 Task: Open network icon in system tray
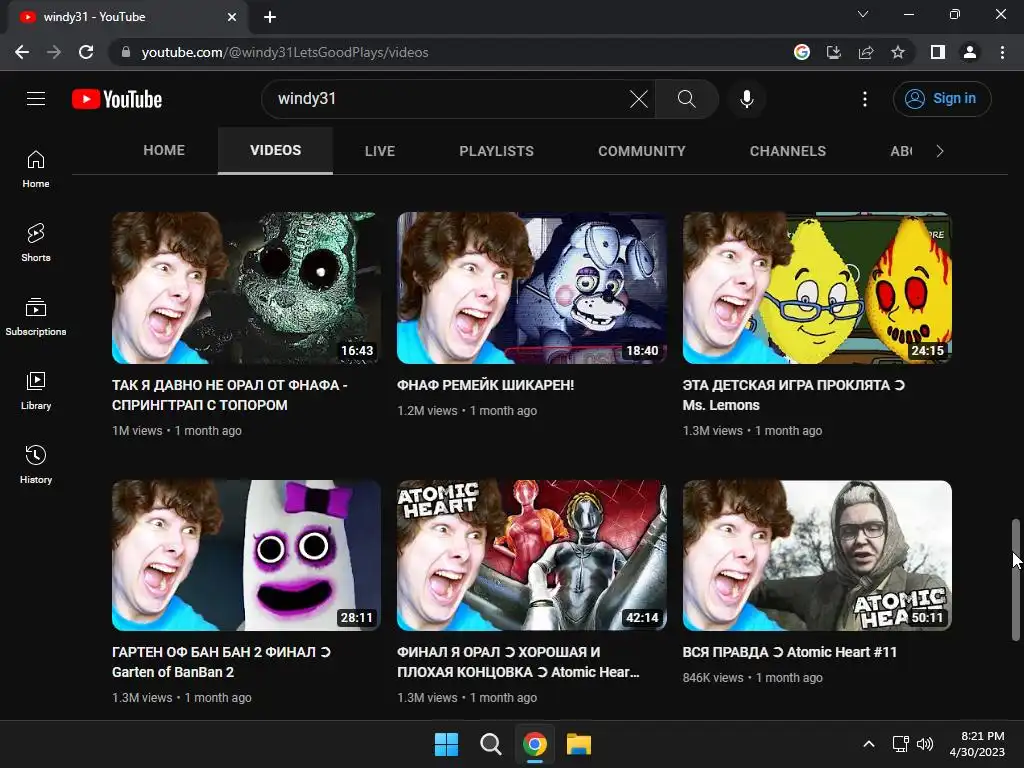(901, 744)
